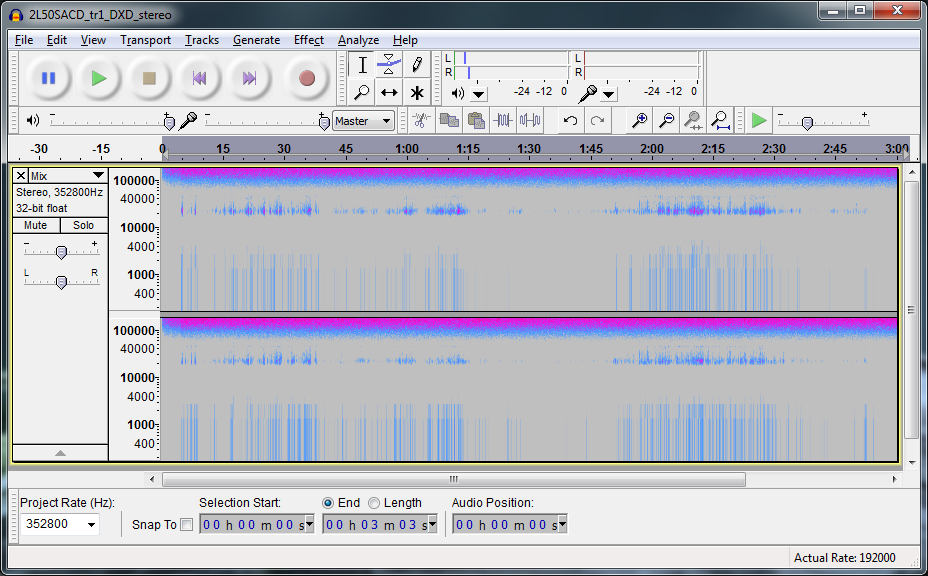Zoom in using the plus magnifier
This screenshot has width=928, height=576.
639,121
